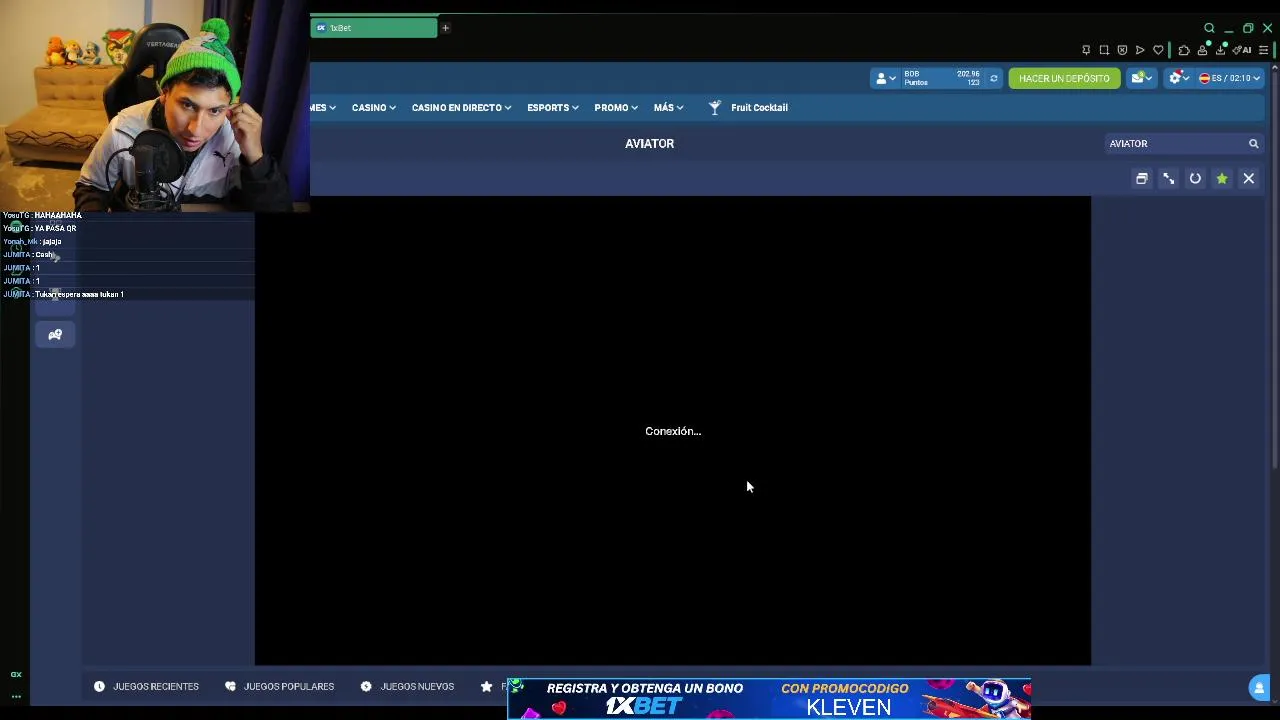Viewport: 1280px width, 720px height.
Task: Click the streamer webcam overlay
Action: pyautogui.click(x=155, y=106)
